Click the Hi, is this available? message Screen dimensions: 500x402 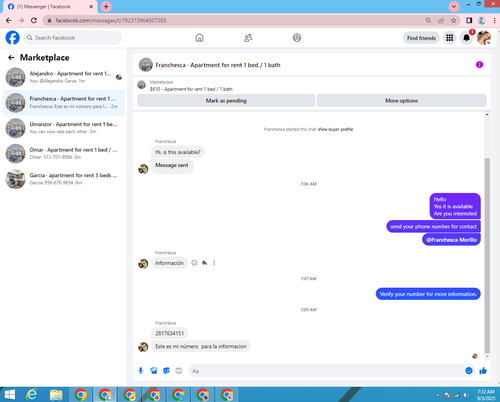pos(178,152)
